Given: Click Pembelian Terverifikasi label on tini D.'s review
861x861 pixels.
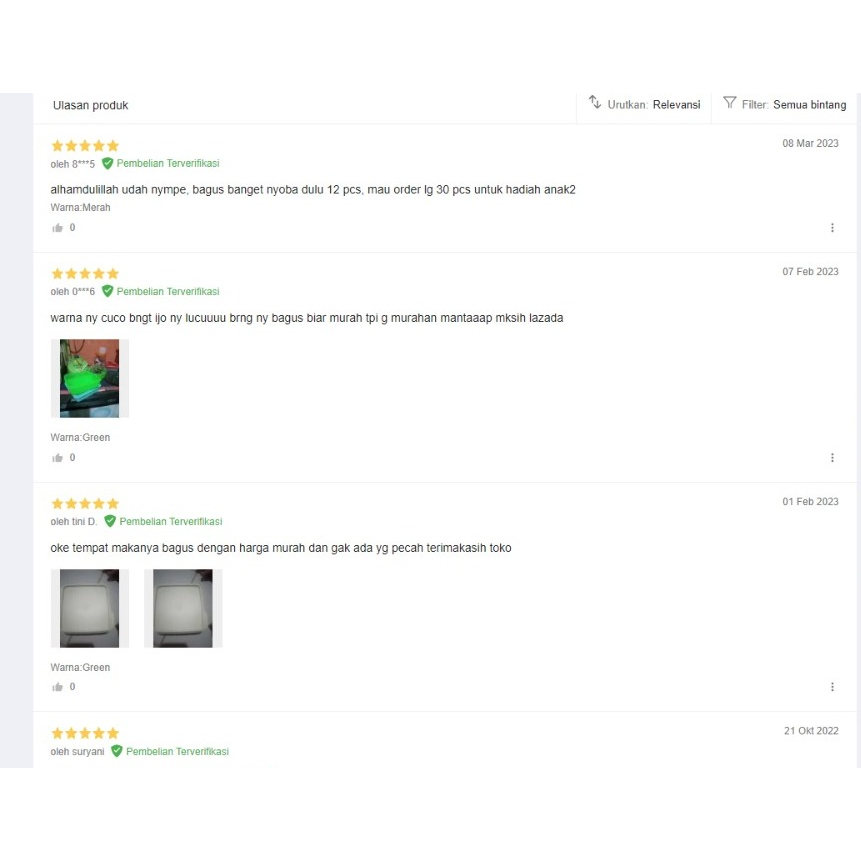Looking at the screenshot, I should pyautogui.click(x=171, y=522).
